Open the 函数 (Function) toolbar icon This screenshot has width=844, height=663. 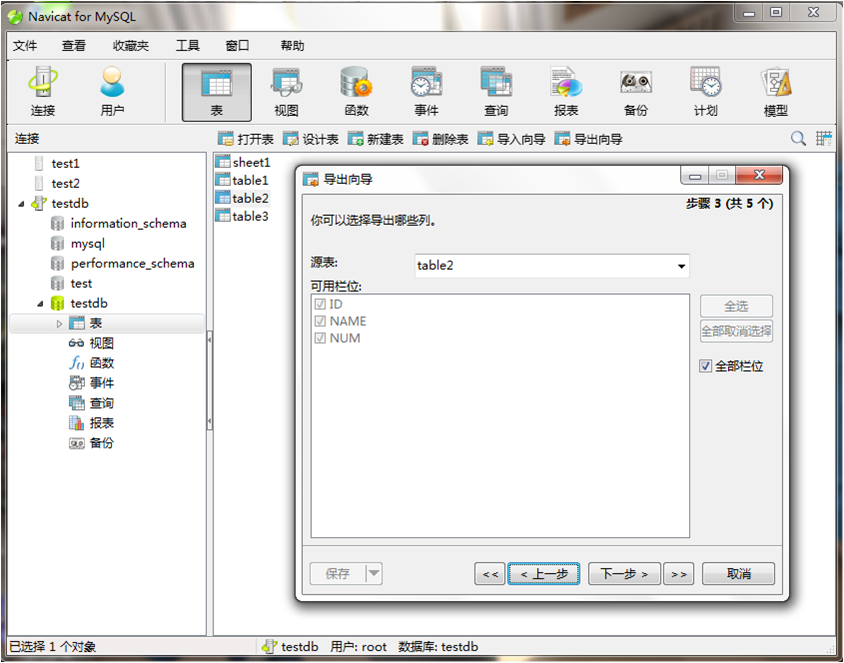pyautogui.click(x=356, y=92)
